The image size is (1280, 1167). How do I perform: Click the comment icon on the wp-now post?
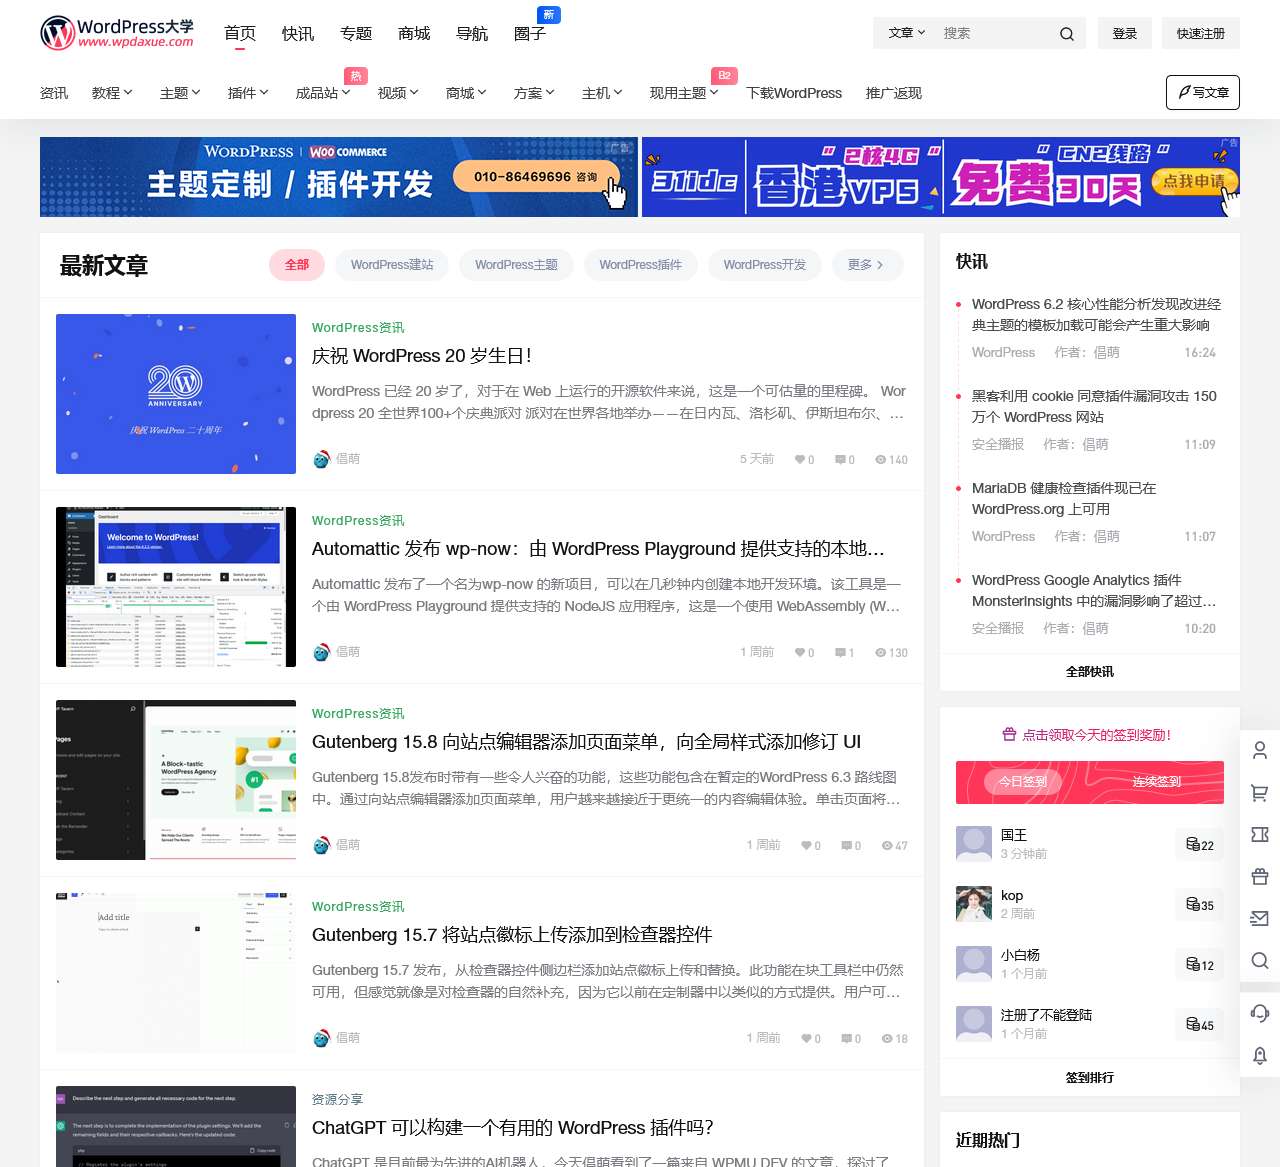(840, 653)
